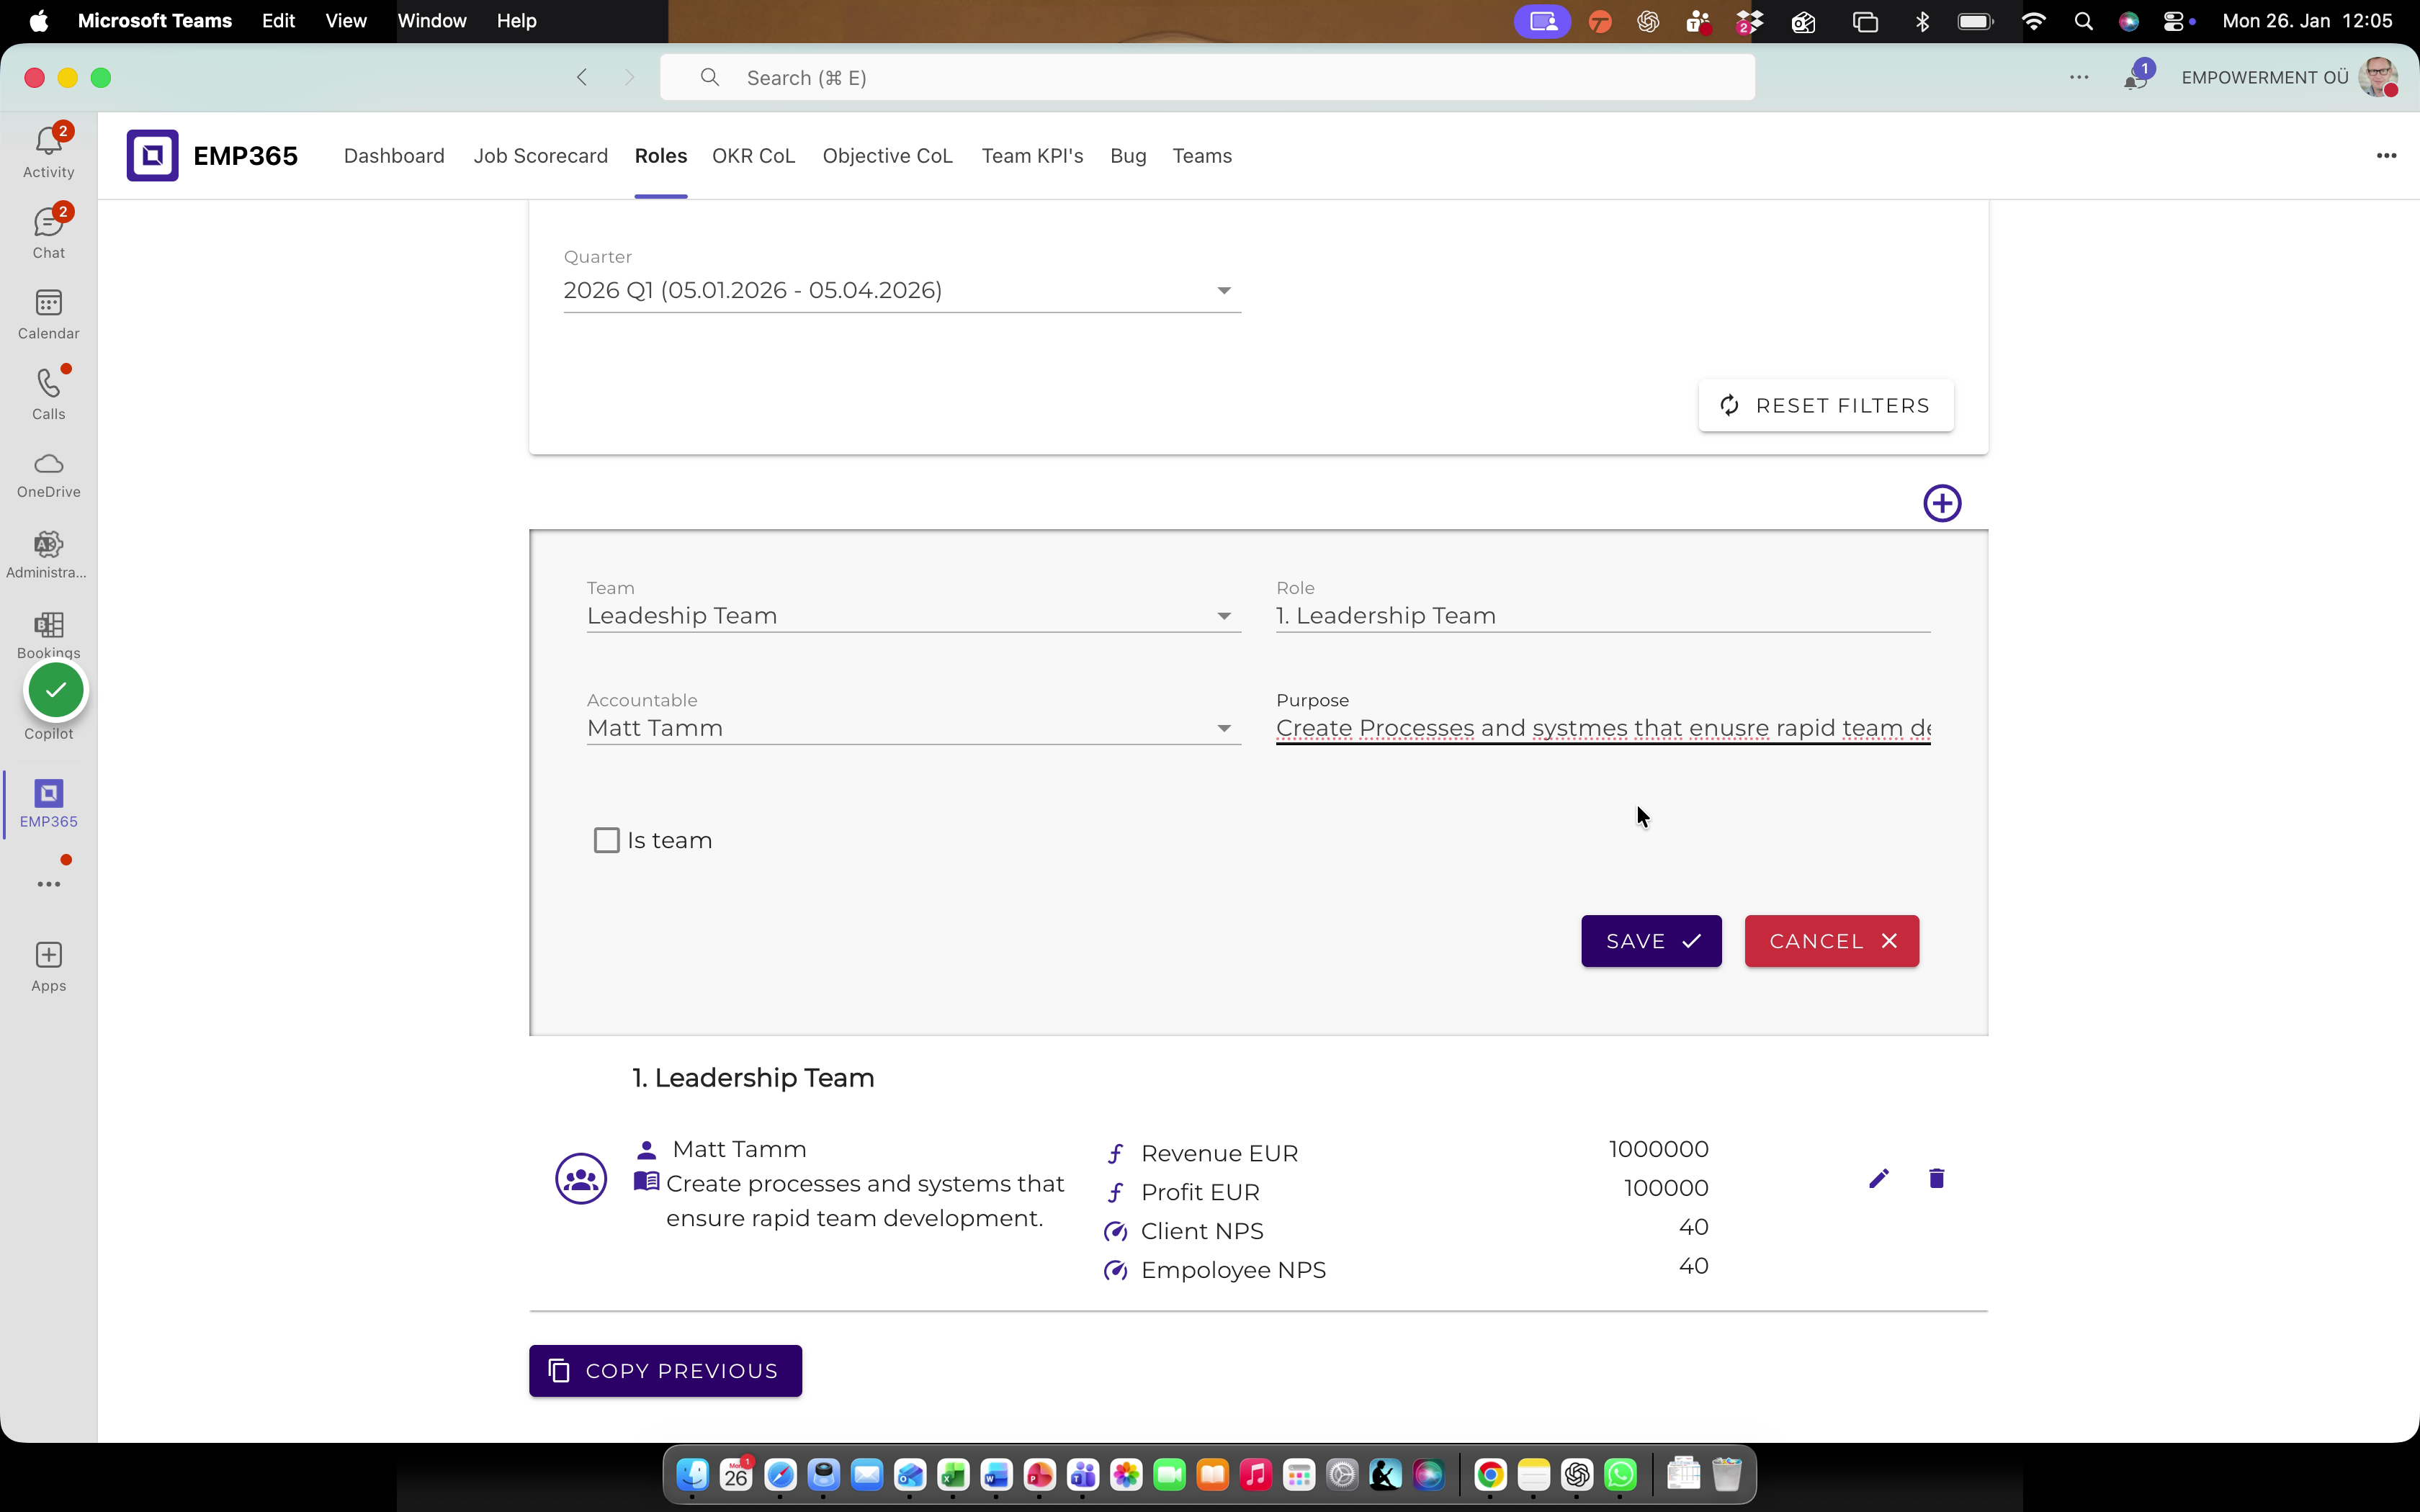The width and height of the screenshot is (2420, 1512).
Task: Click the EMP365 logo icon
Action: pyautogui.click(x=152, y=155)
